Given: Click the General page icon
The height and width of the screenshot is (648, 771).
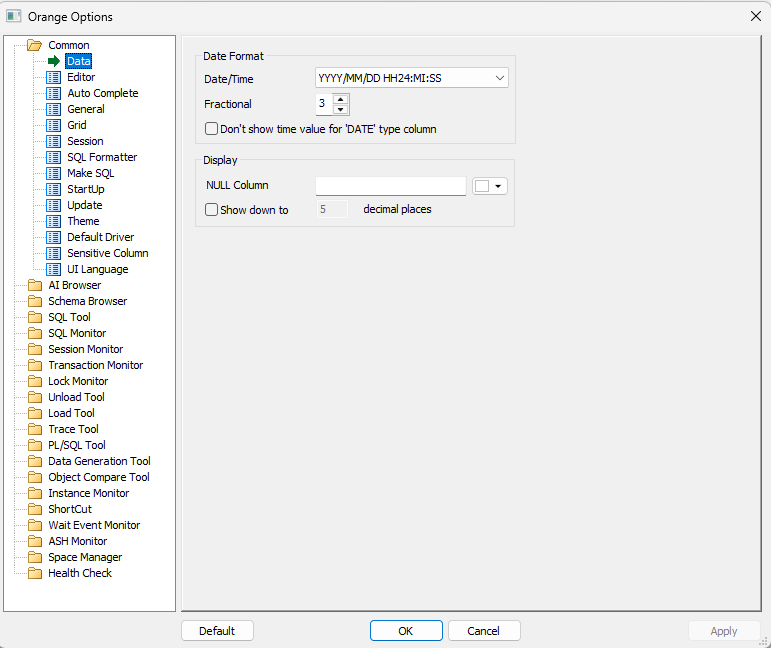Looking at the screenshot, I should (x=53, y=109).
